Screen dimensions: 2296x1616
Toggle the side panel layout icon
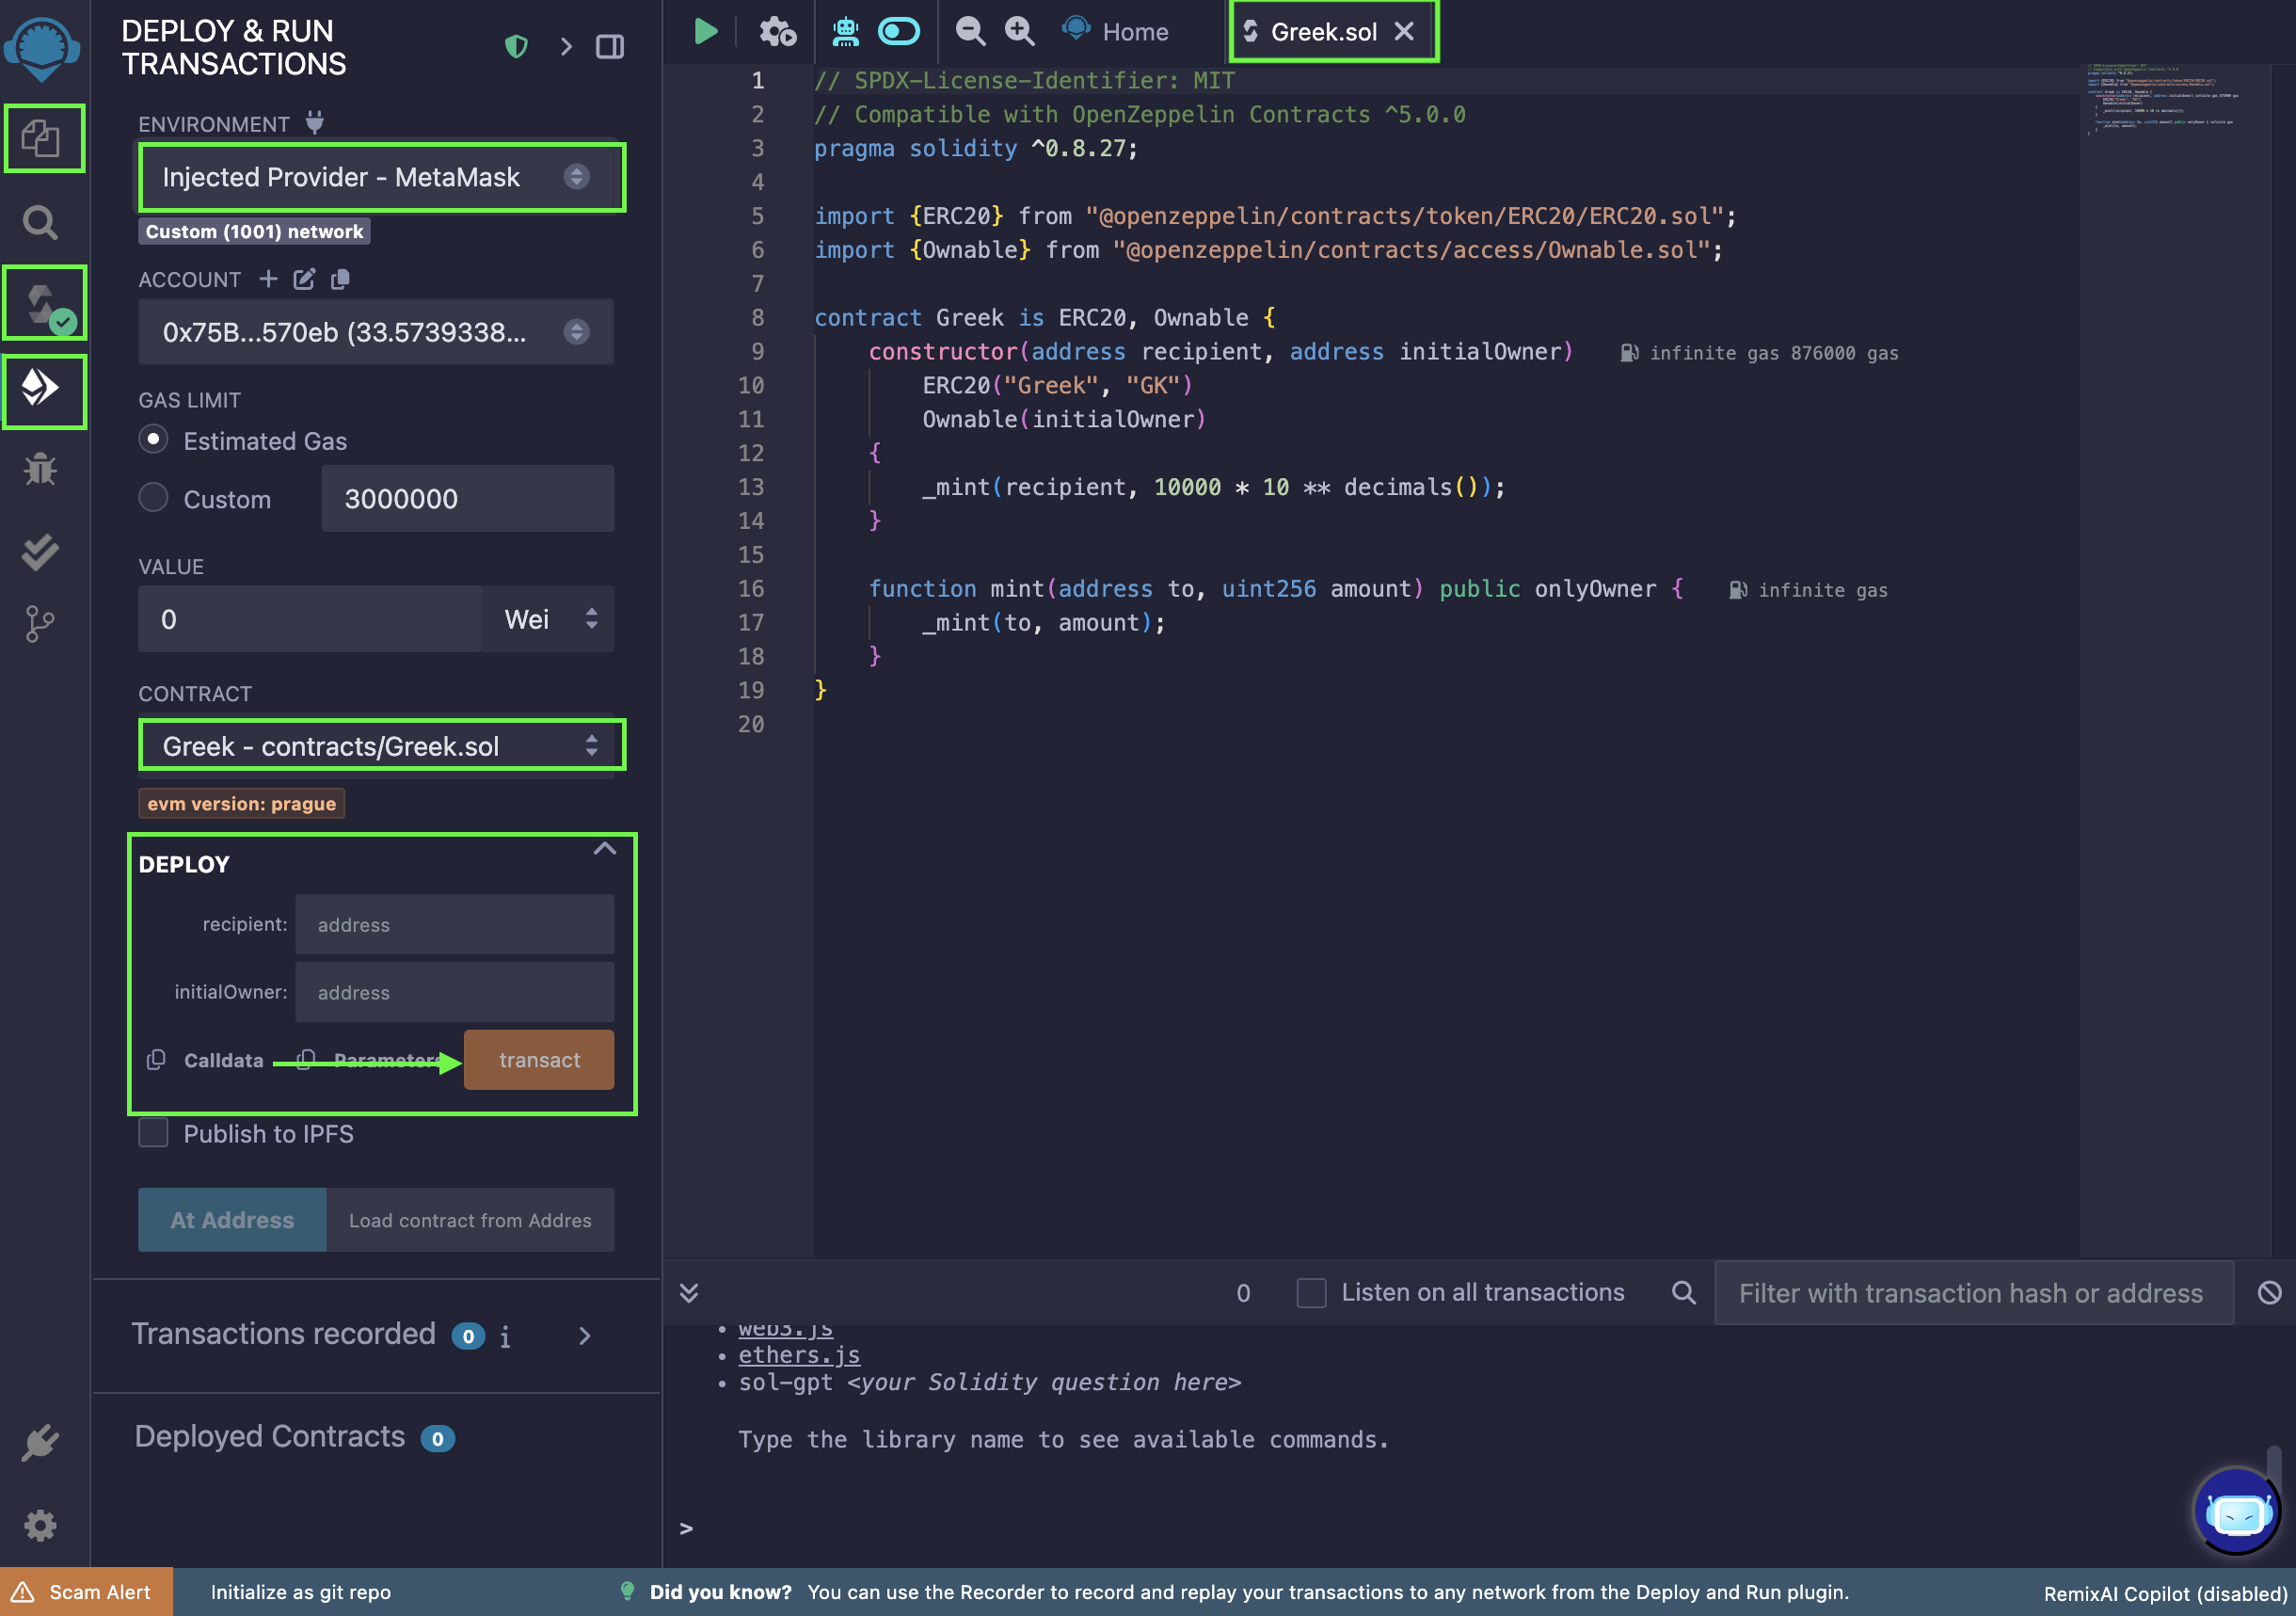pos(610,46)
